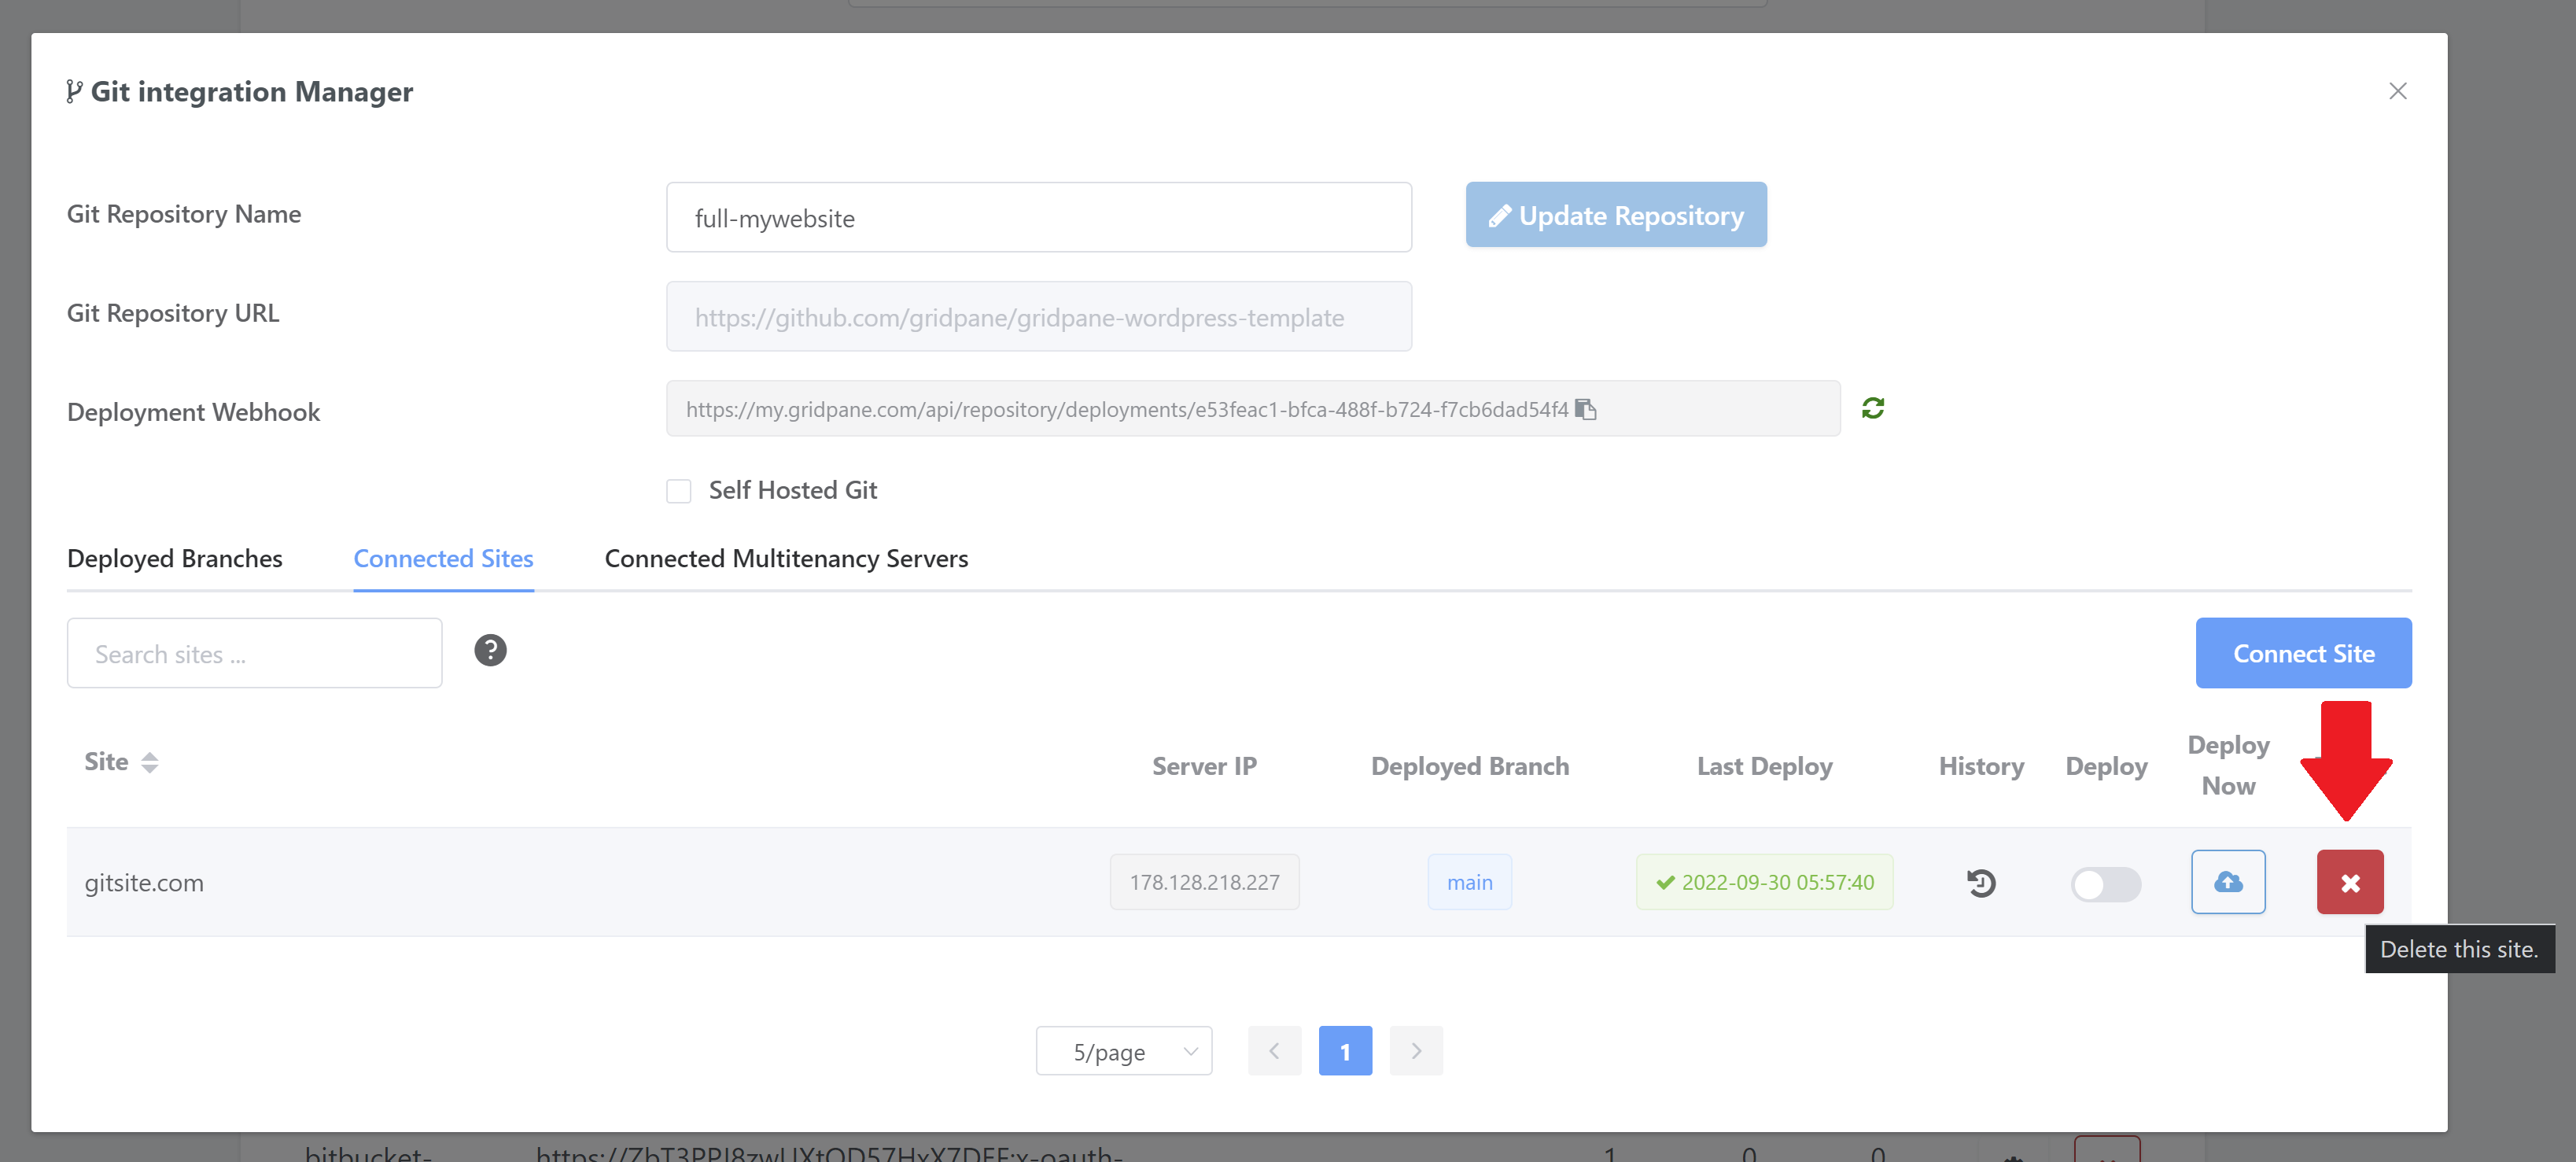Close the Git integration Manager dialog
The image size is (2576, 1162).
pyautogui.click(x=2397, y=91)
